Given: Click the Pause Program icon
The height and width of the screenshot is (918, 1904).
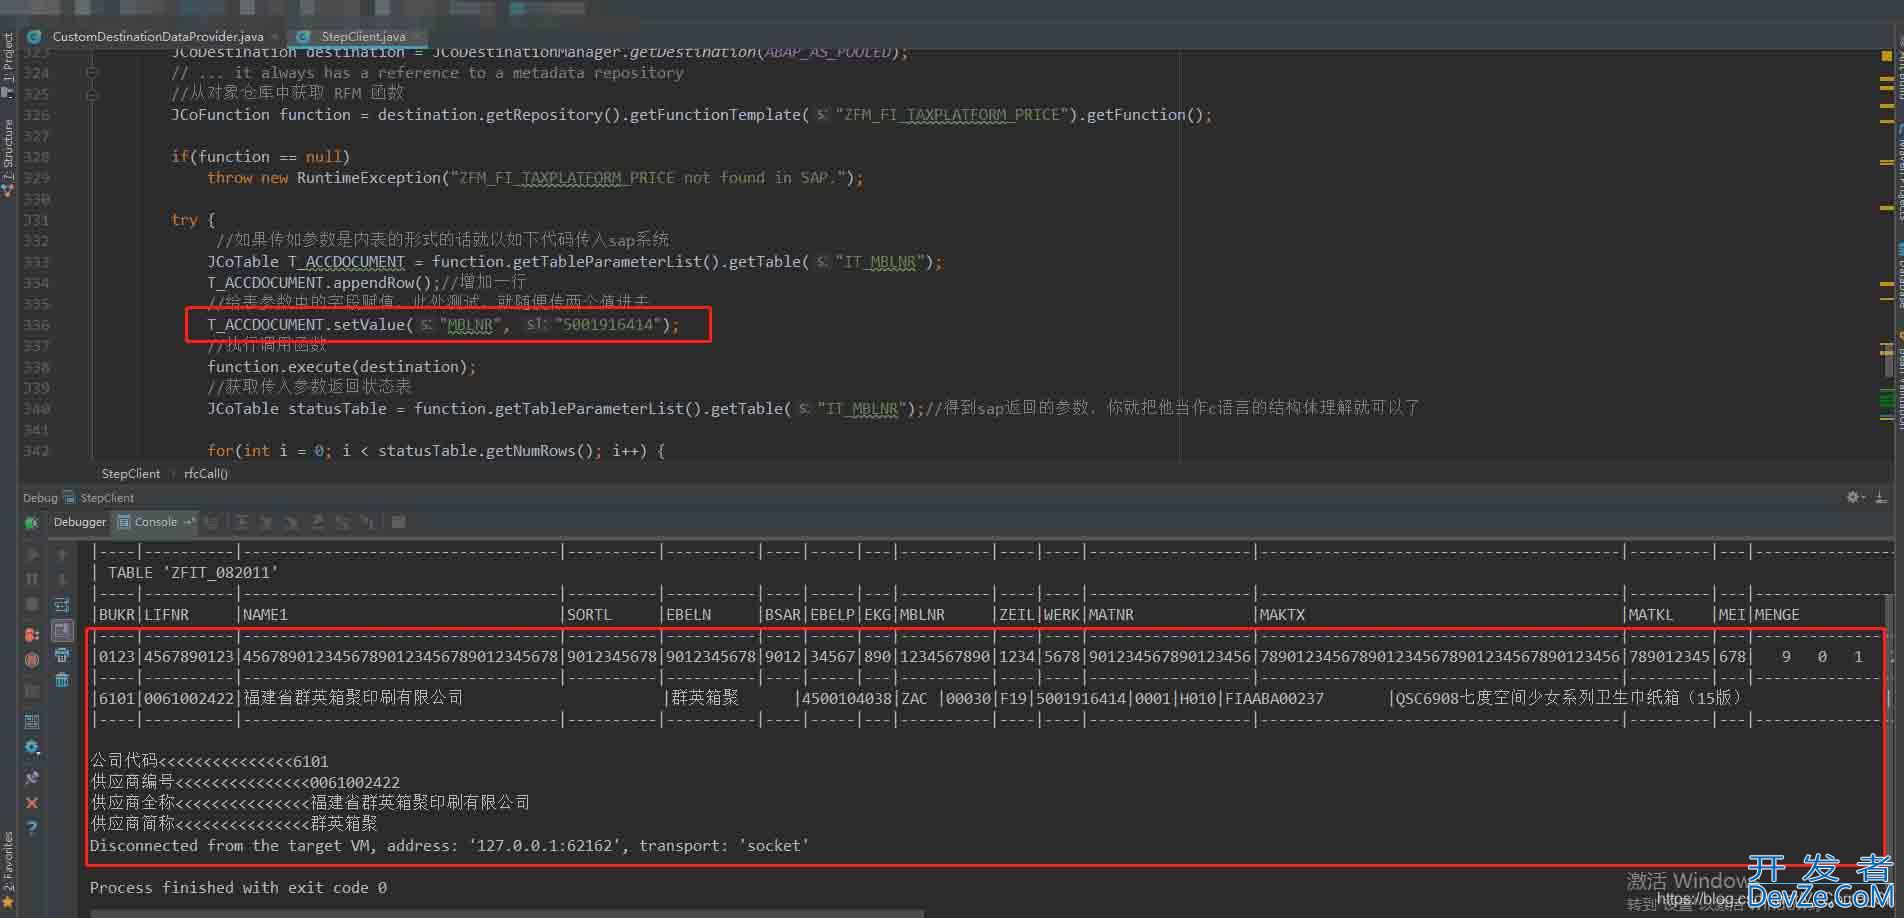Looking at the screenshot, I should point(32,579).
